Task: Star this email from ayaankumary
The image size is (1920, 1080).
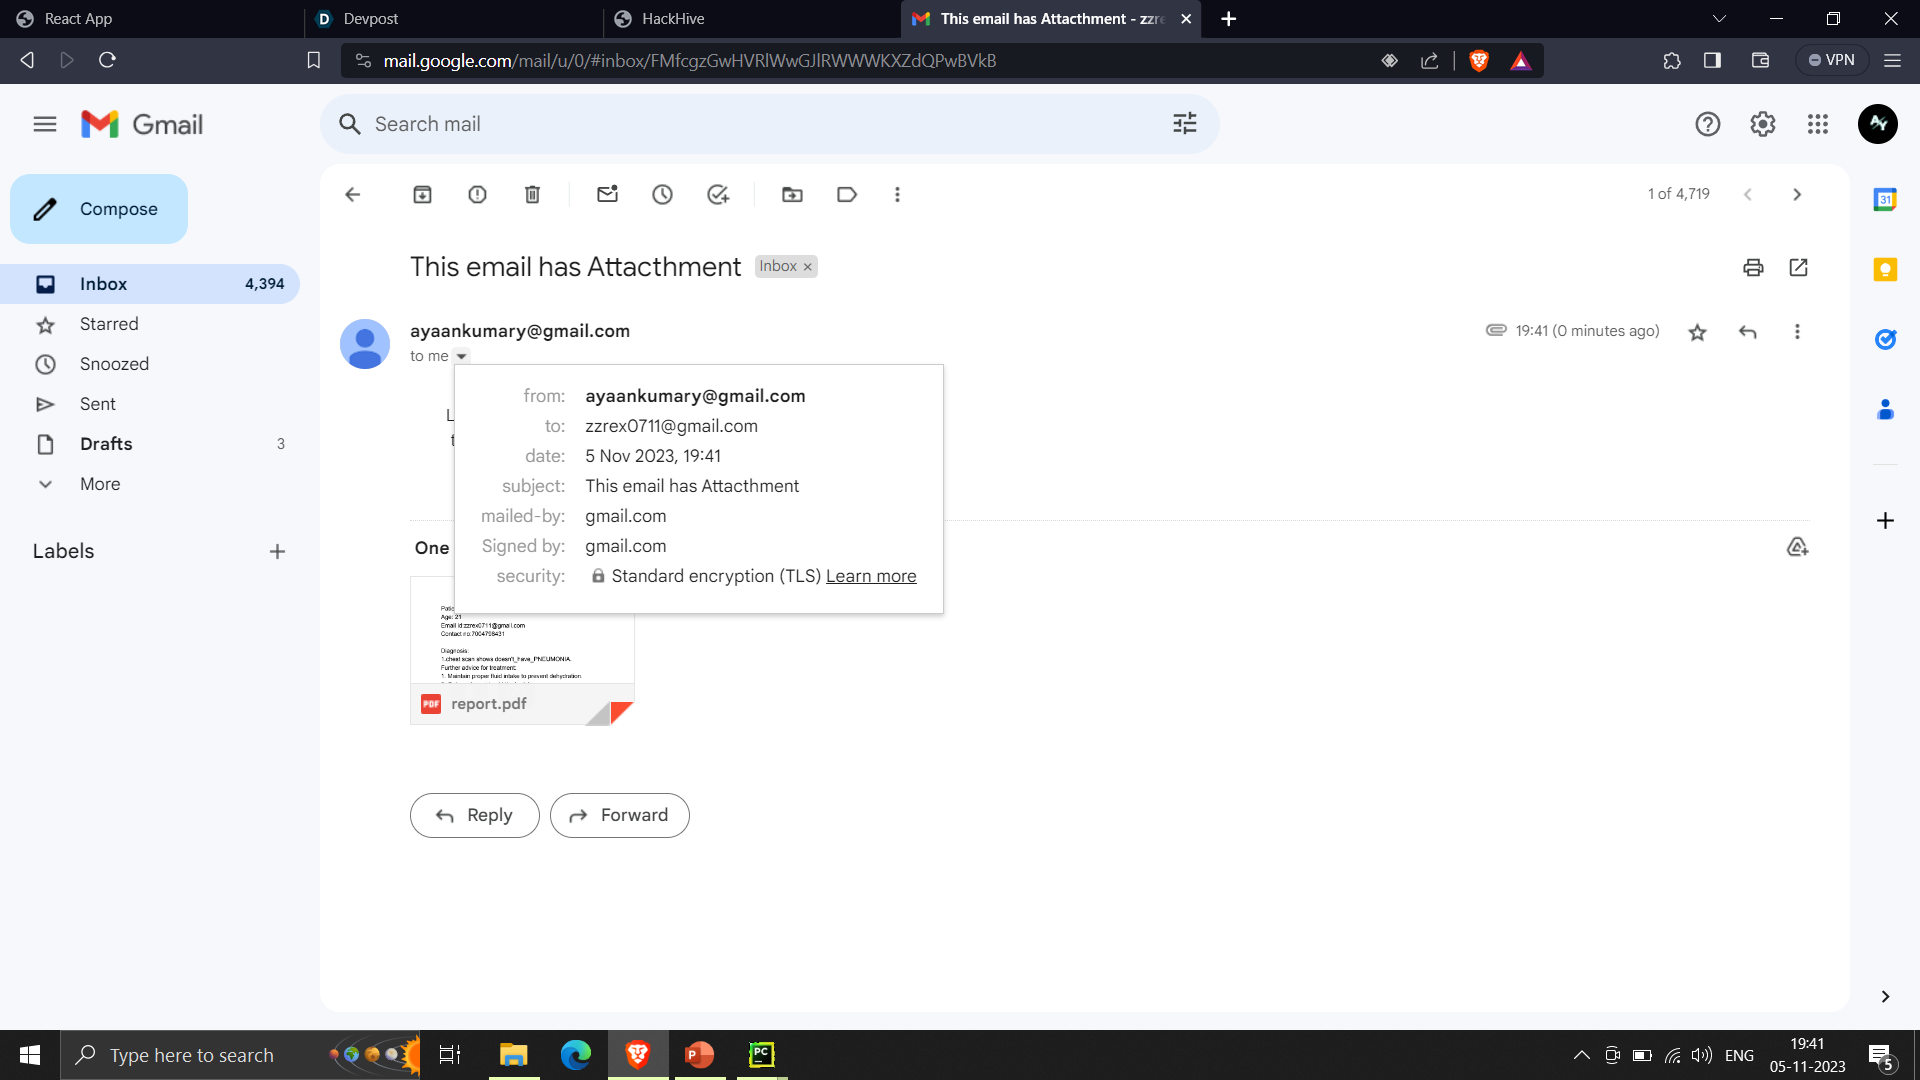Action: [x=1697, y=332]
